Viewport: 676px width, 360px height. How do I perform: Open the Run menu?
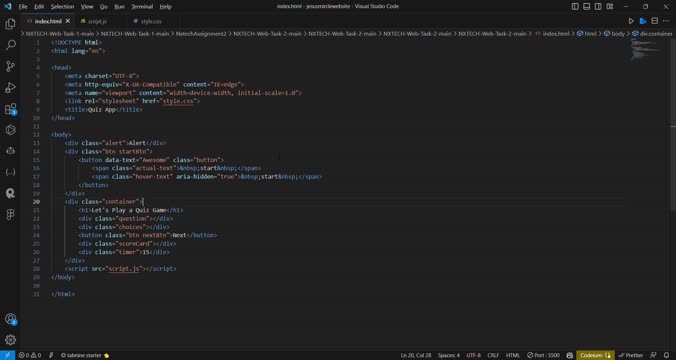(119, 6)
